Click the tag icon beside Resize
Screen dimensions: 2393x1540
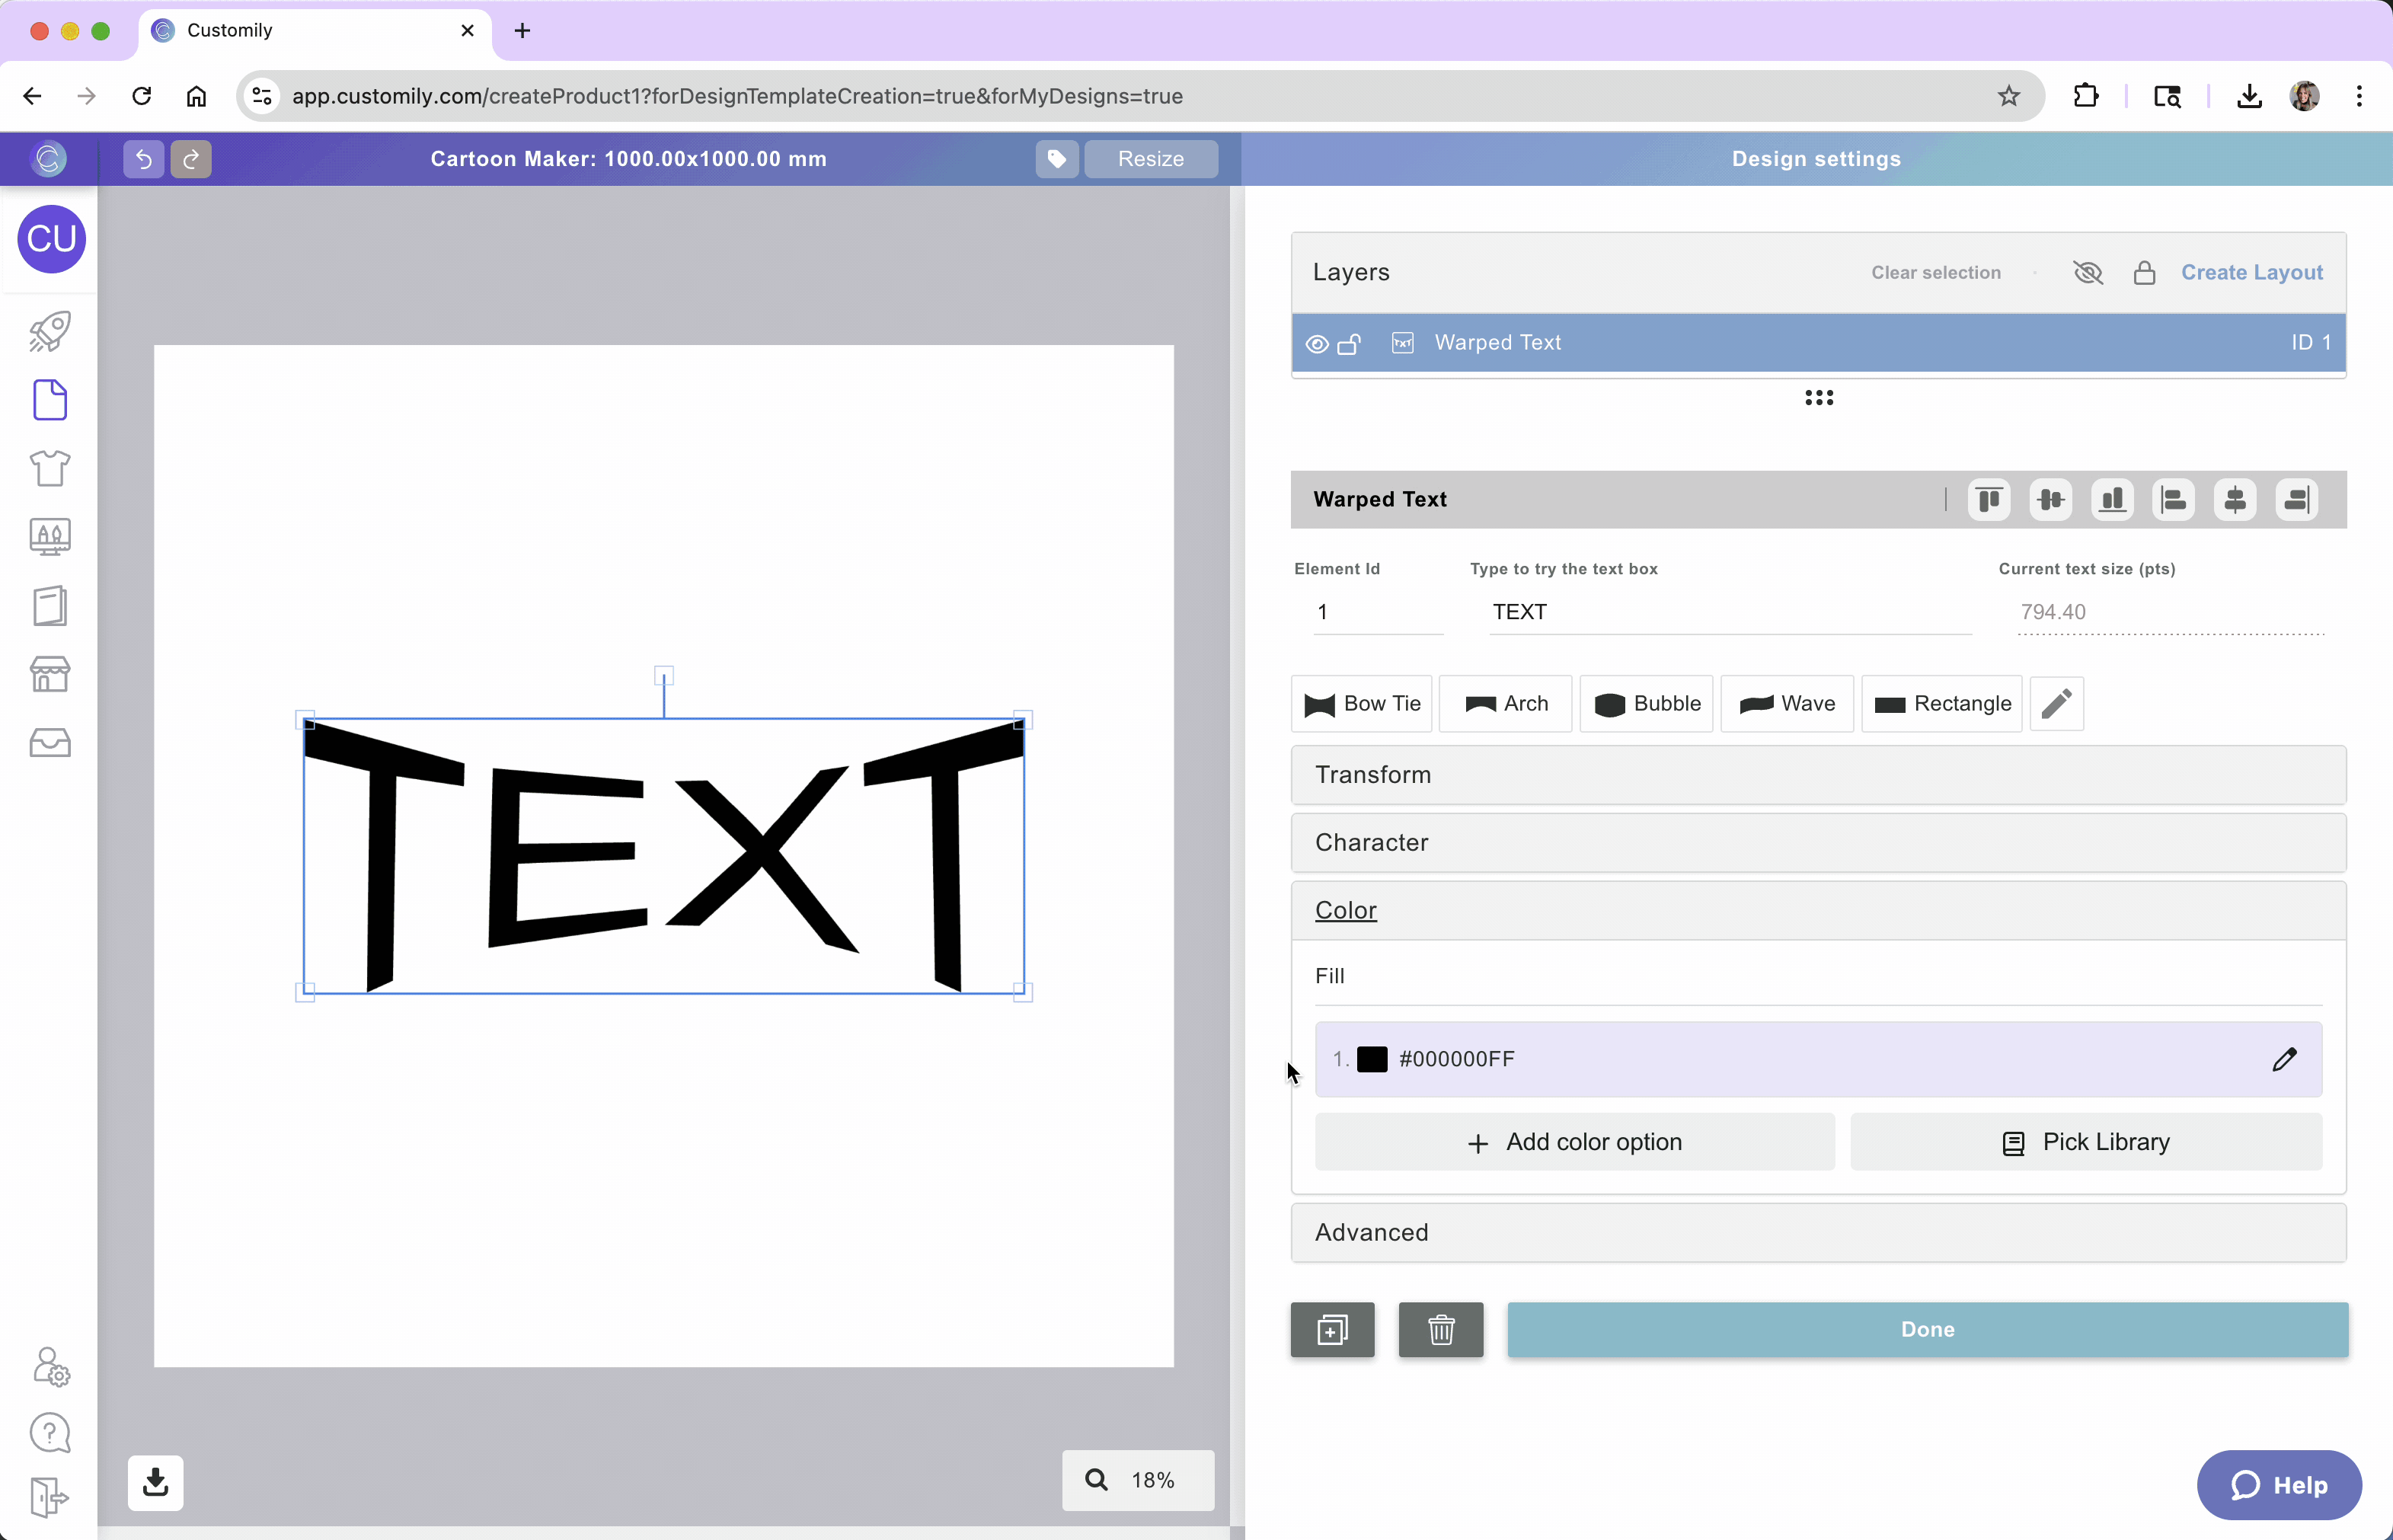(x=1056, y=159)
